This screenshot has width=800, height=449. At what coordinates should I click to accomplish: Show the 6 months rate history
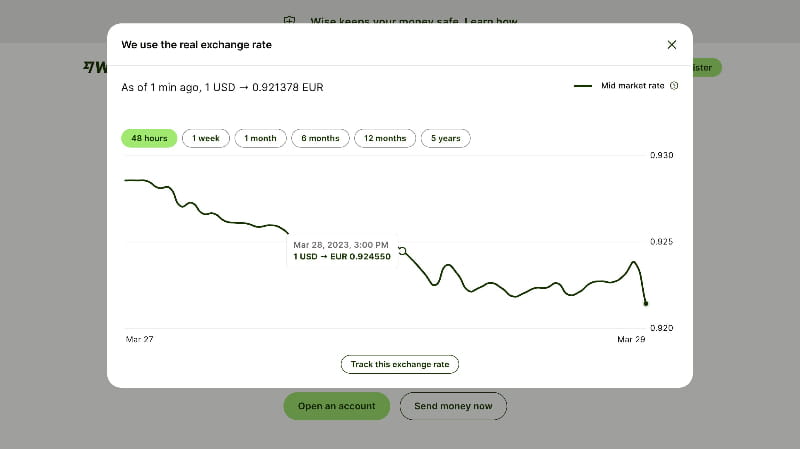[320, 138]
